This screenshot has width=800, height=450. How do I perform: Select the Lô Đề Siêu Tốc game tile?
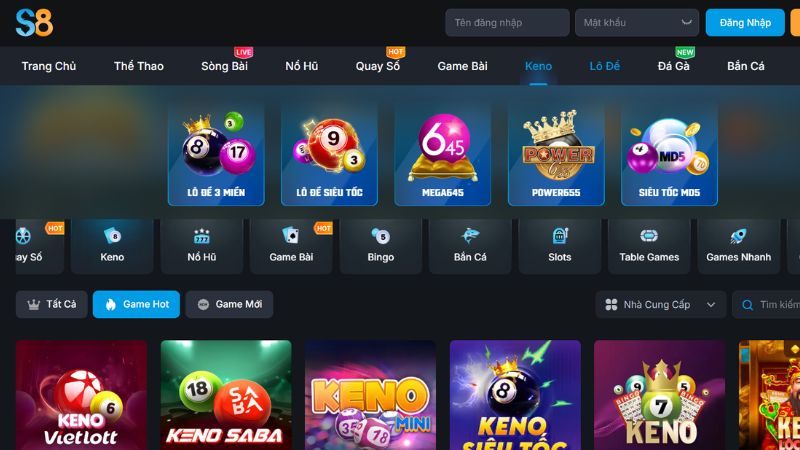pos(330,155)
